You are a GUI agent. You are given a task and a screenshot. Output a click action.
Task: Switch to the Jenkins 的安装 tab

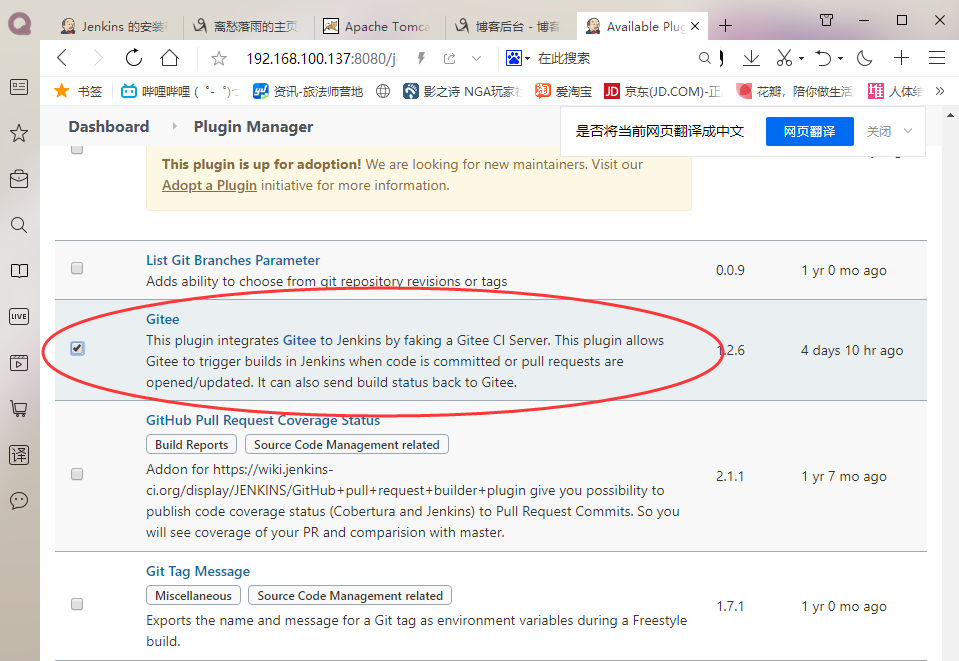point(115,26)
